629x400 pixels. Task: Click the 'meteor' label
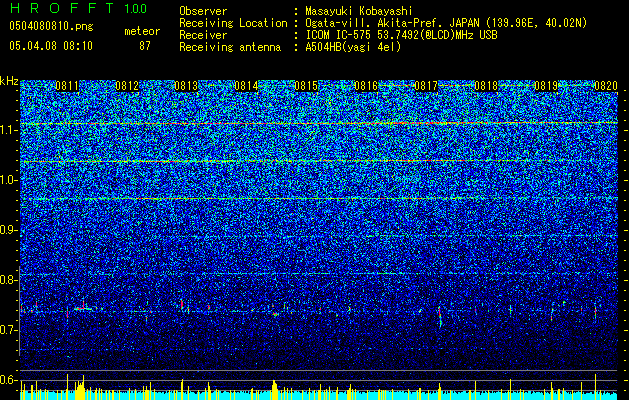(142, 31)
